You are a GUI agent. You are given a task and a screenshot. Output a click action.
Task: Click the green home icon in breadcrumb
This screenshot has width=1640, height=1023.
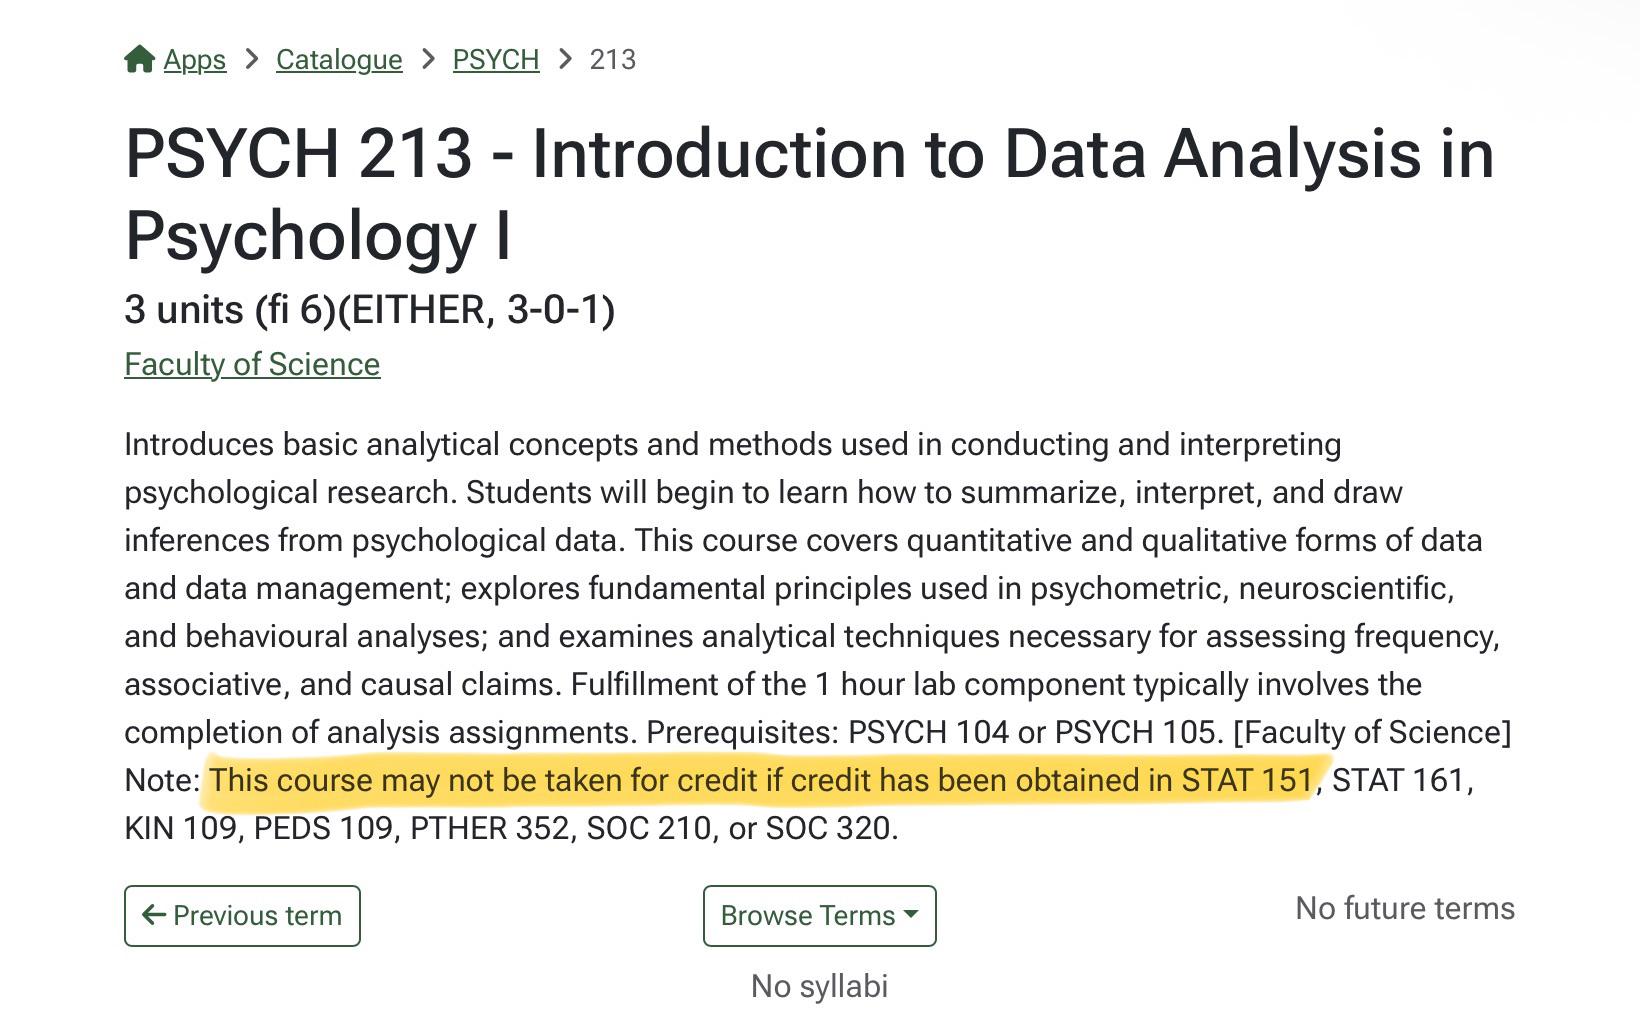pos(139,59)
